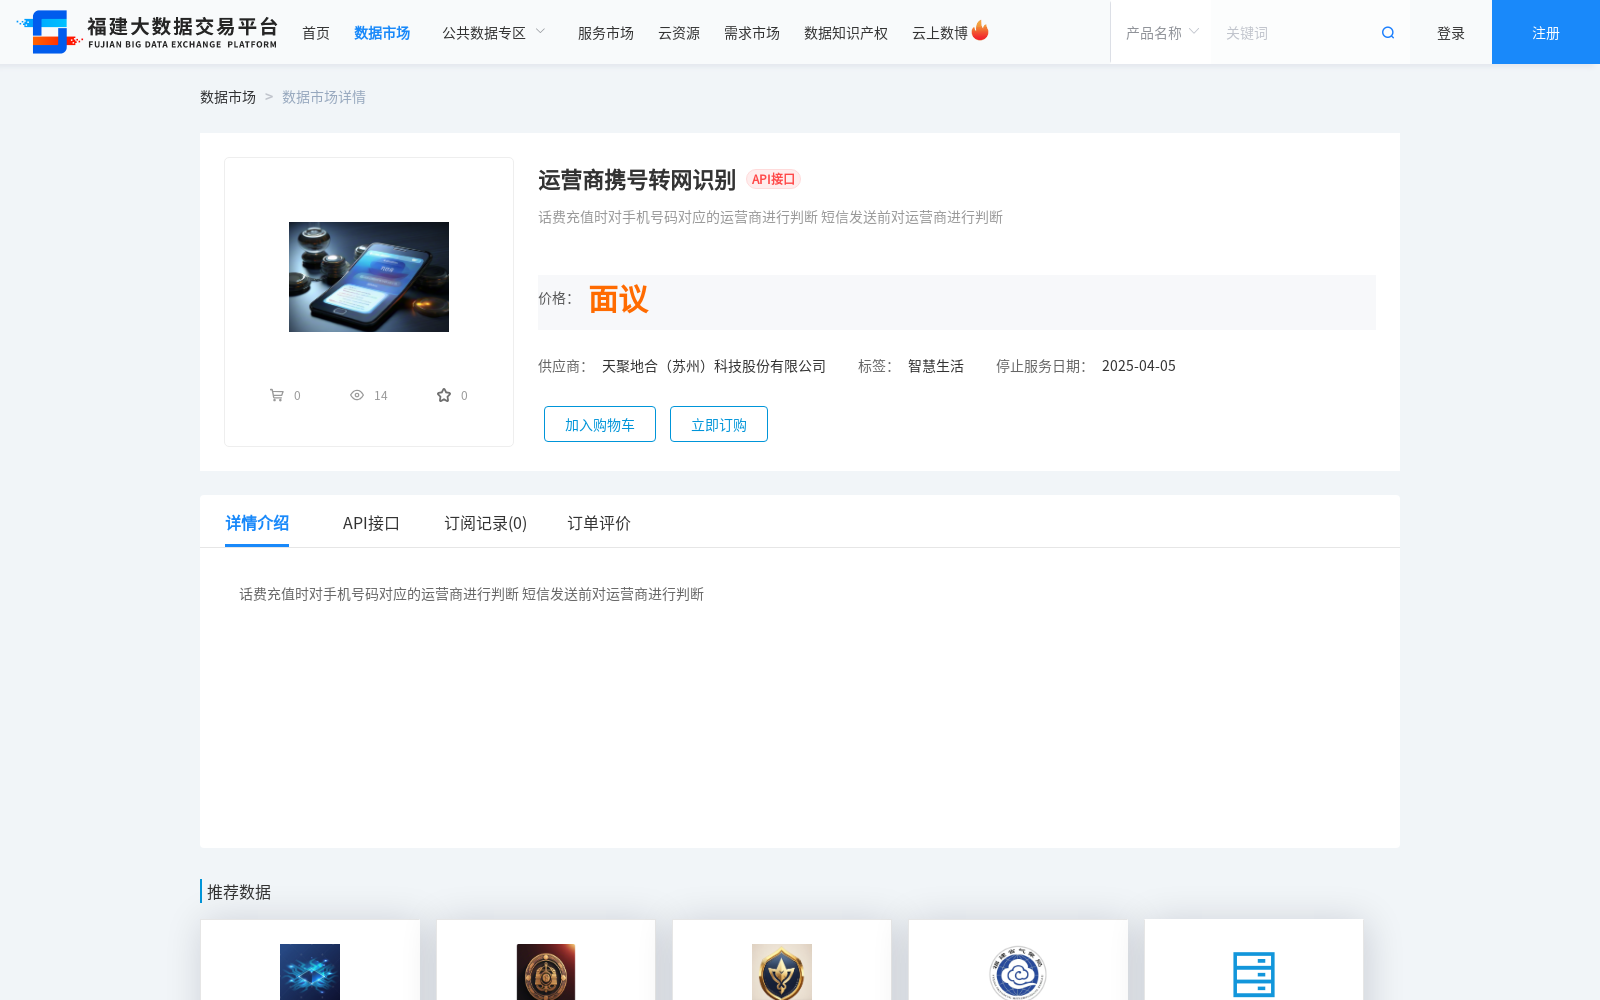
Task: Click the 智慧生活 tag value
Action: [x=936, y=366]
